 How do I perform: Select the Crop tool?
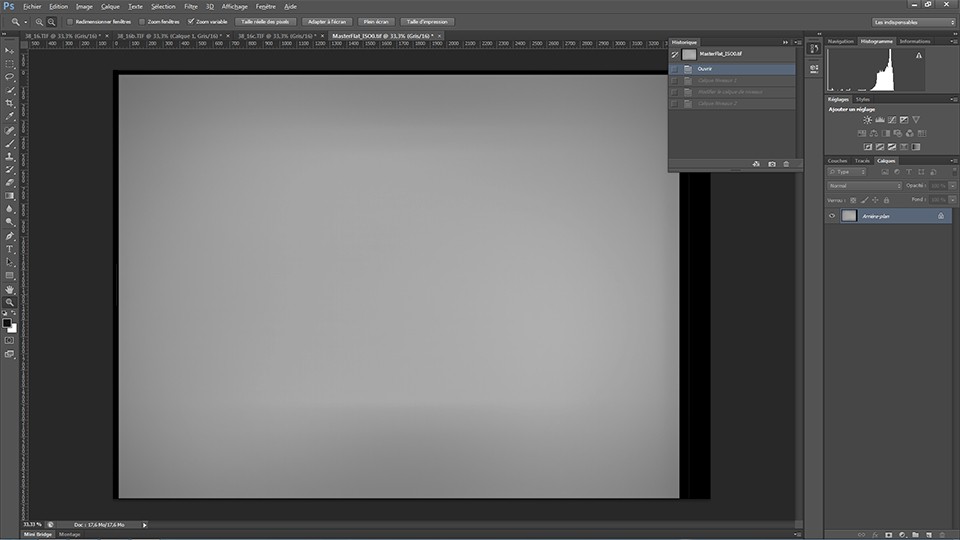9,103
